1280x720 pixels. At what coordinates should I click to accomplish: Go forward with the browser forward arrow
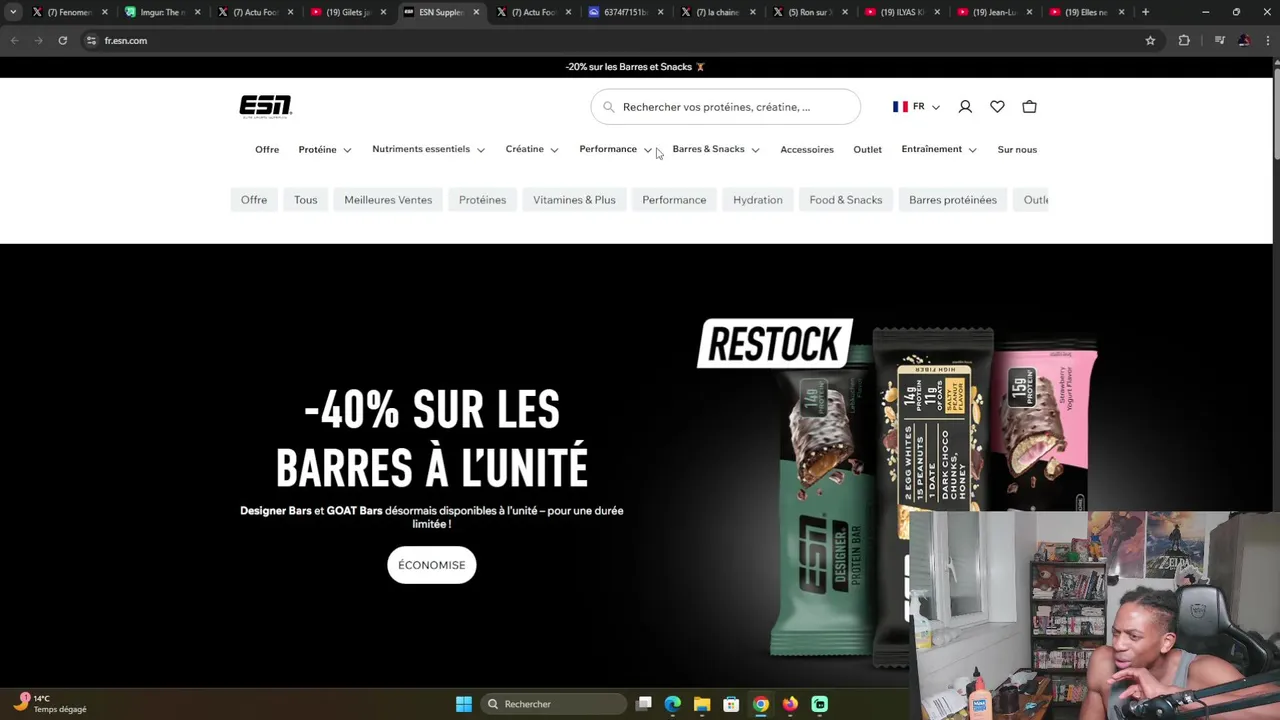pyautogui.click(x=38, y=40)
